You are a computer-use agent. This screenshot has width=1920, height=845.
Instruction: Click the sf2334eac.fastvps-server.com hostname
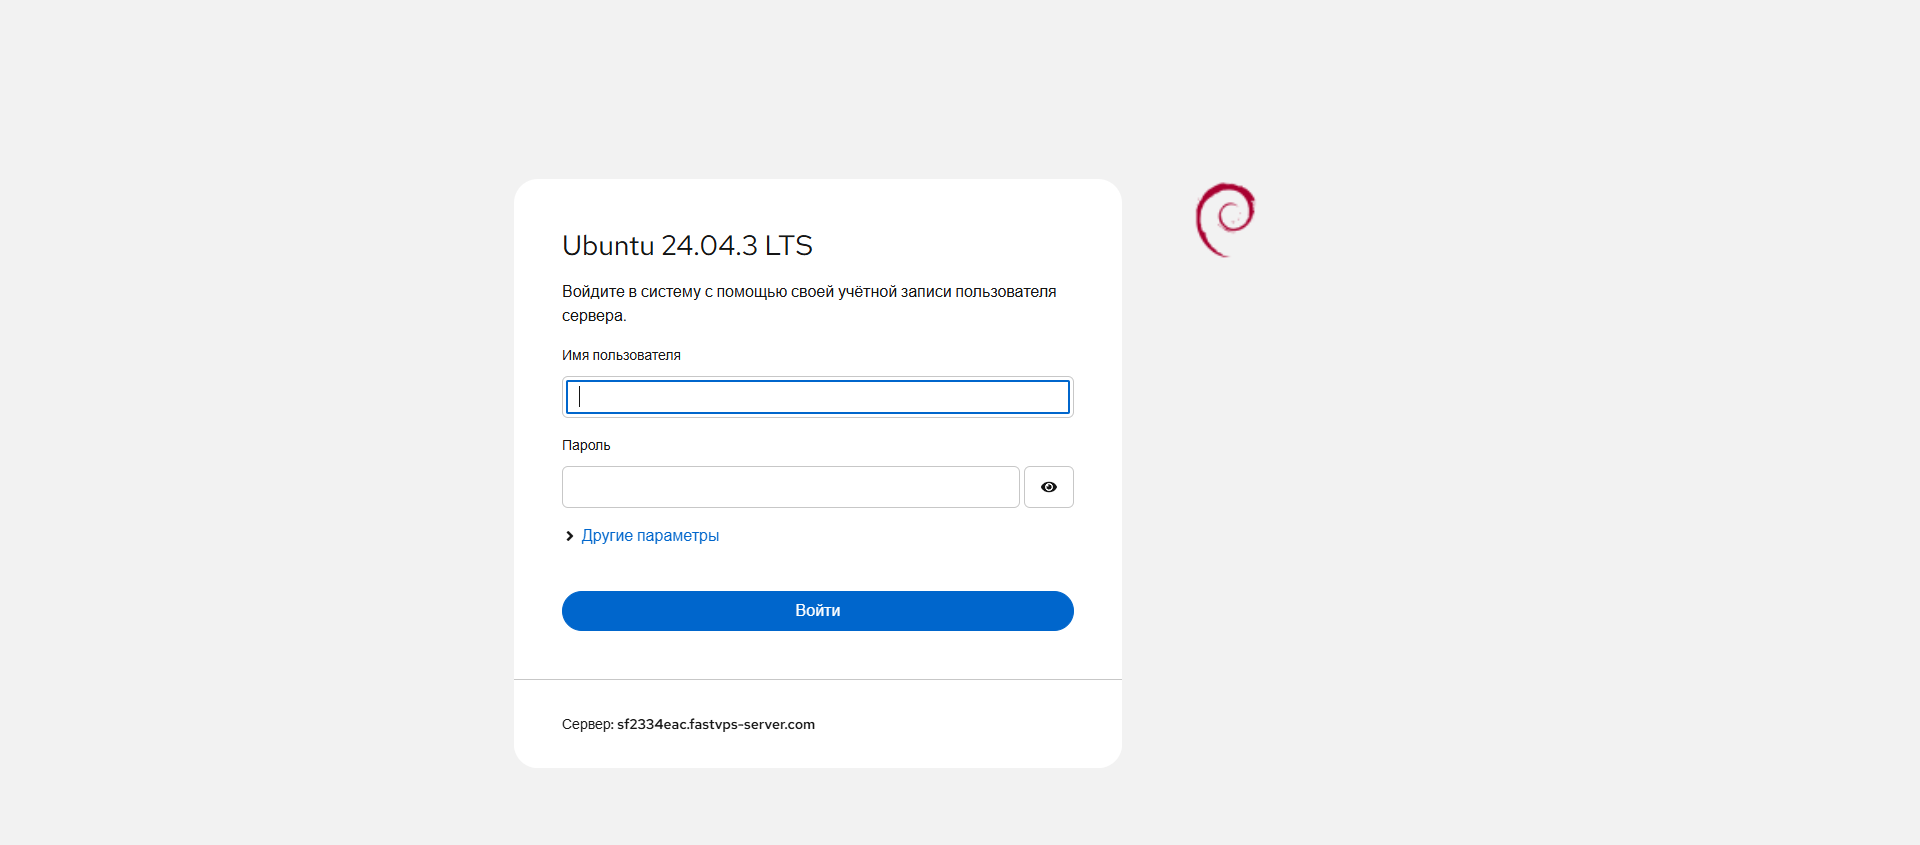point(716,724)
